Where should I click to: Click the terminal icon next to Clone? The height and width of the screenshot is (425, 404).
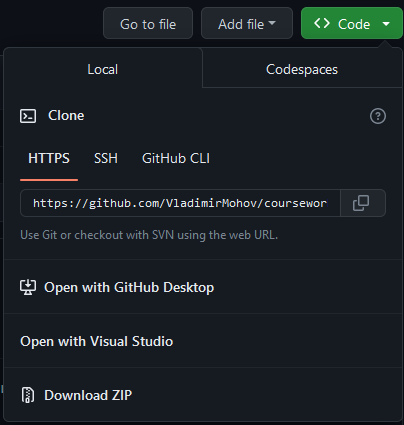28,116
